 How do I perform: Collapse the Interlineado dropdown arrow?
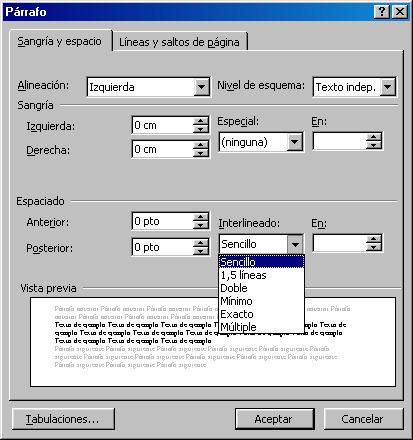[x=295, y=244]
